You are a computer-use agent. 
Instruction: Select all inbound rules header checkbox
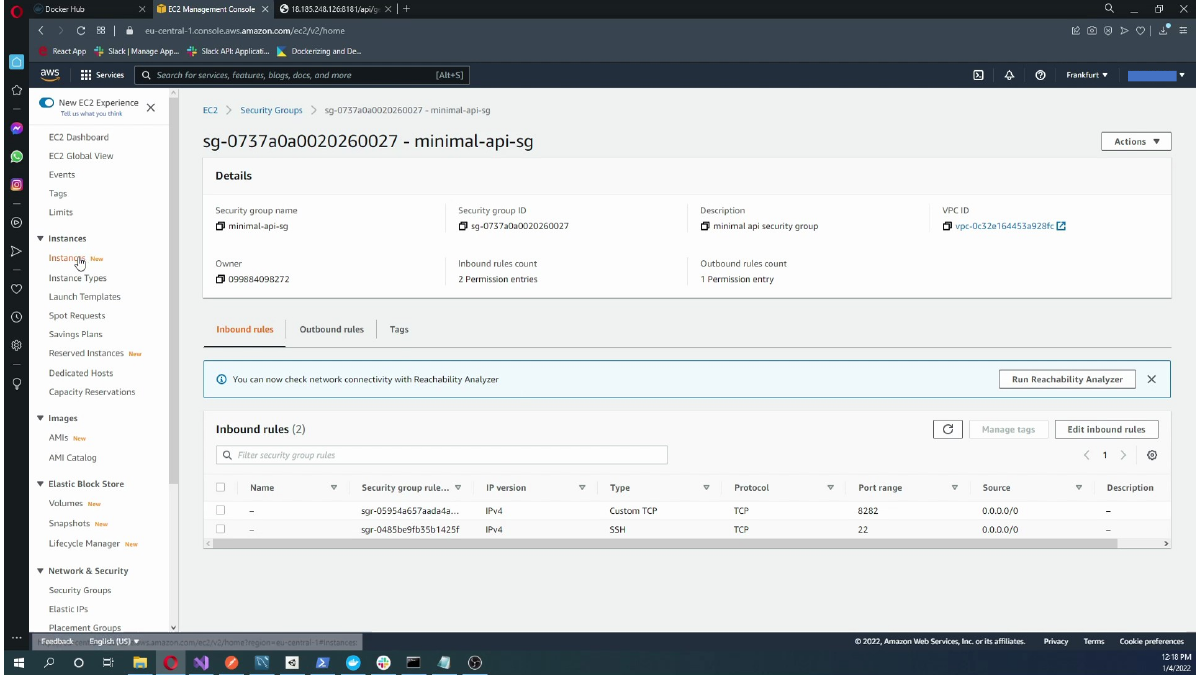(220, 488)
